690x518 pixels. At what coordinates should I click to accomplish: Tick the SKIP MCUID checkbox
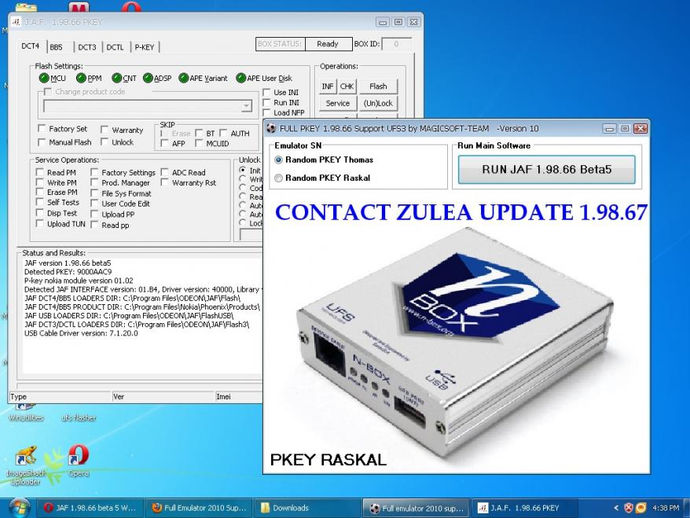click(x=199, y=143)
